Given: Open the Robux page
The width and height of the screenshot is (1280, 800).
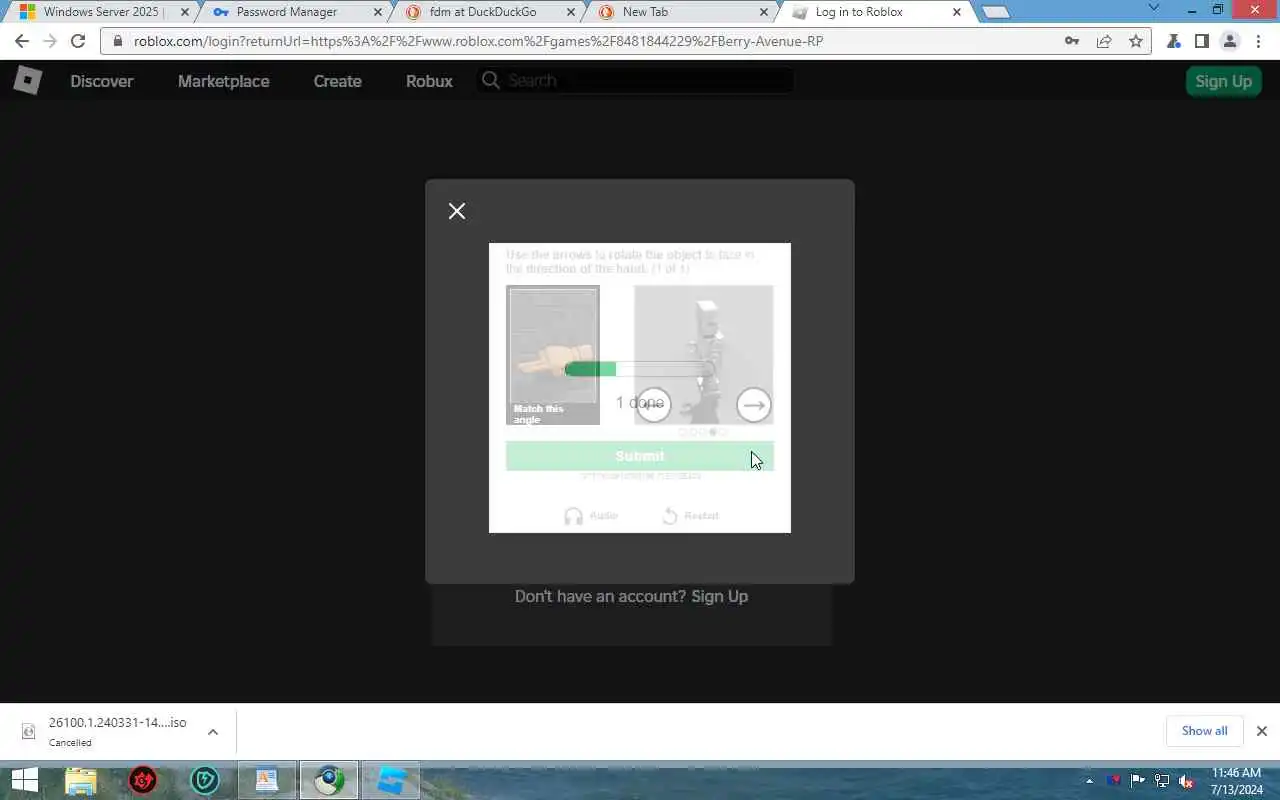Looking at the screenshot, I should (x=429, y=81).
